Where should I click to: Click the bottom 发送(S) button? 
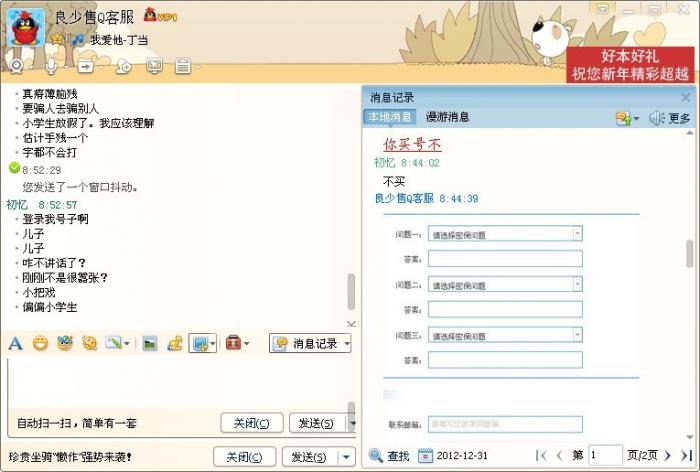(x=309, y=457)
